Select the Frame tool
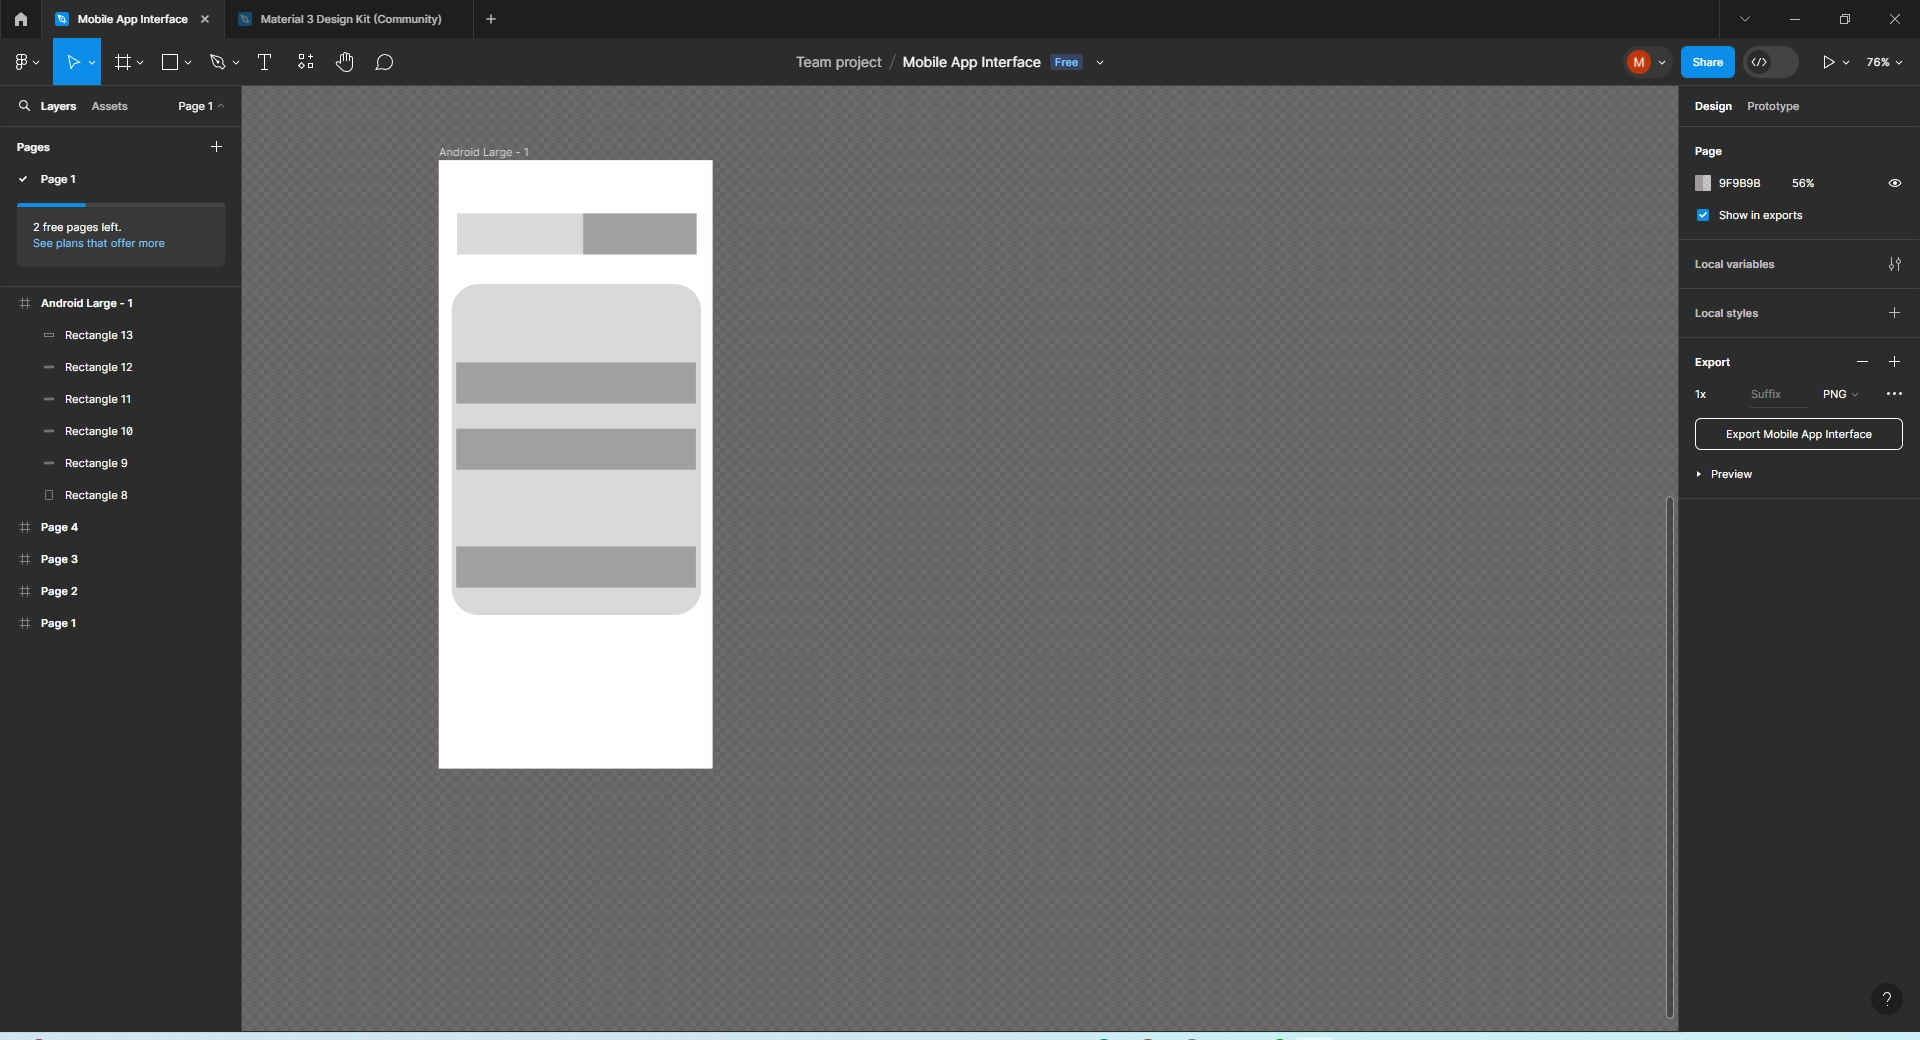The width and height of the screenshot is (1920, 1040). coord(123,62)
